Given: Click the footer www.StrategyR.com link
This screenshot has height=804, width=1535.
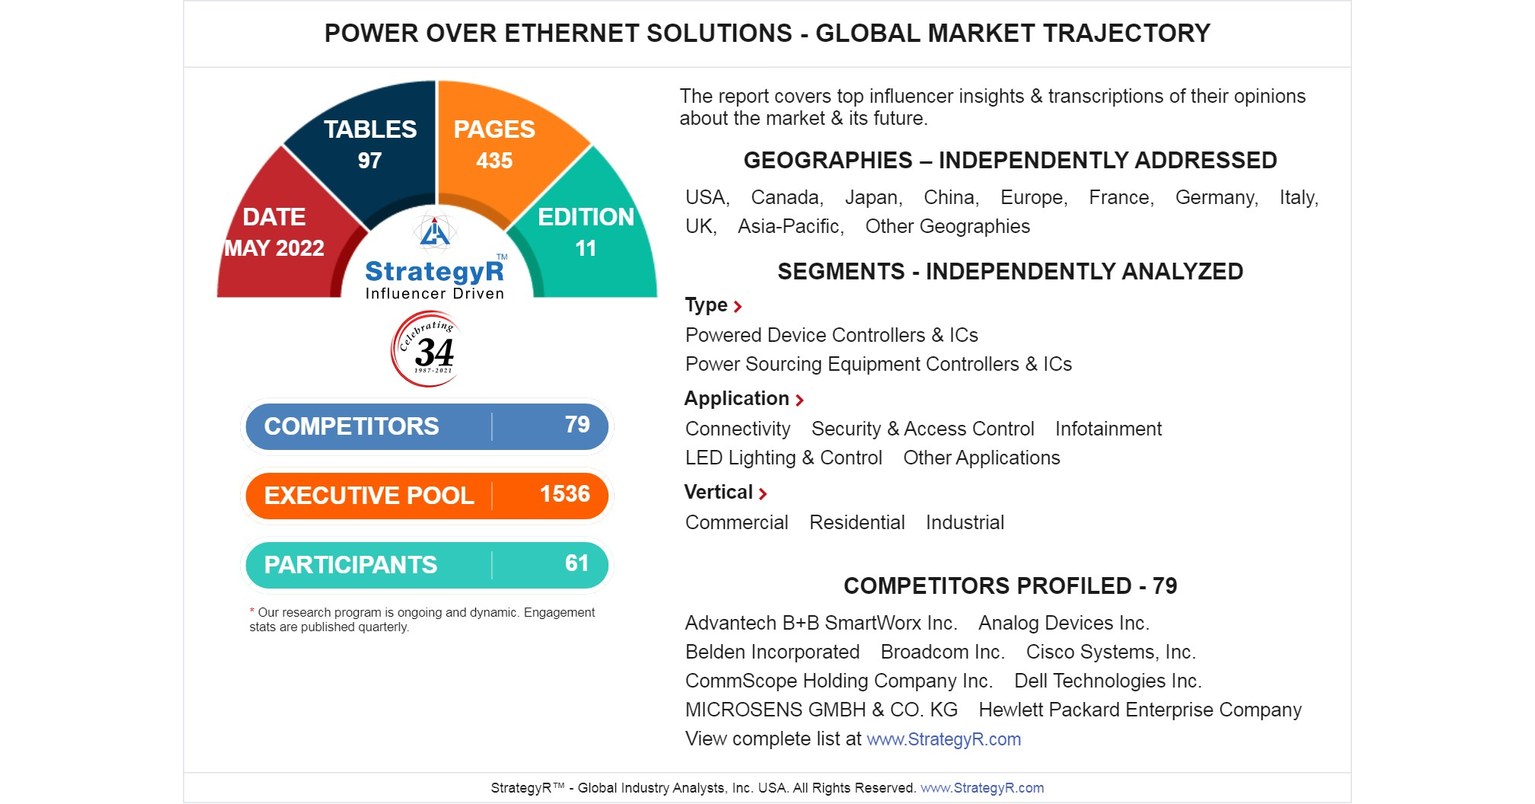Looking at the screenshot, I should tap(979, 787).
